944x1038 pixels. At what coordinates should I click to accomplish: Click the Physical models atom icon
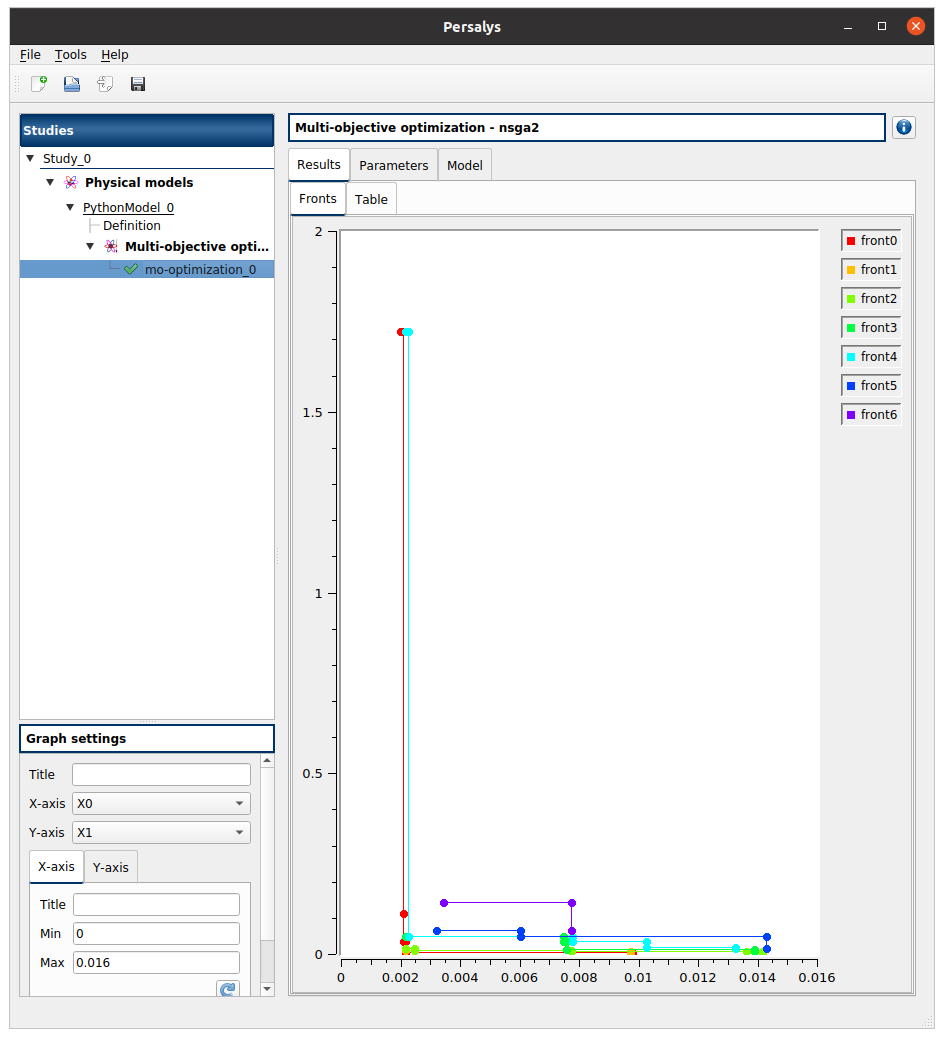click(x=70, y=183)
